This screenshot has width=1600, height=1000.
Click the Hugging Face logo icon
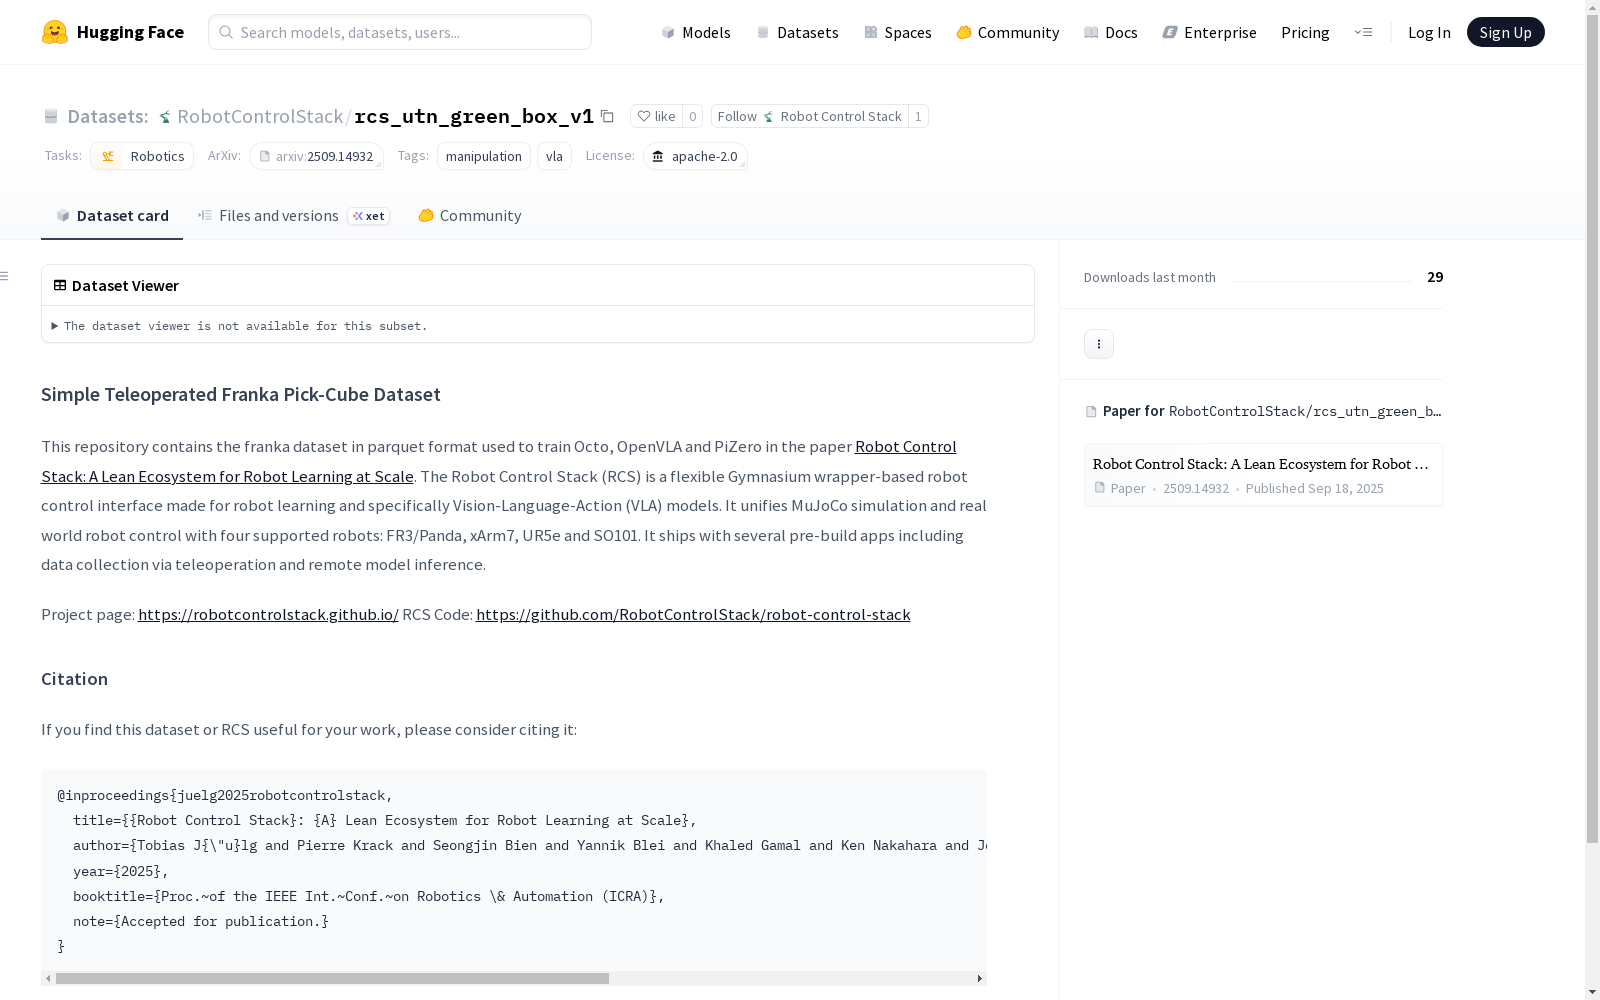coord(55,32)
